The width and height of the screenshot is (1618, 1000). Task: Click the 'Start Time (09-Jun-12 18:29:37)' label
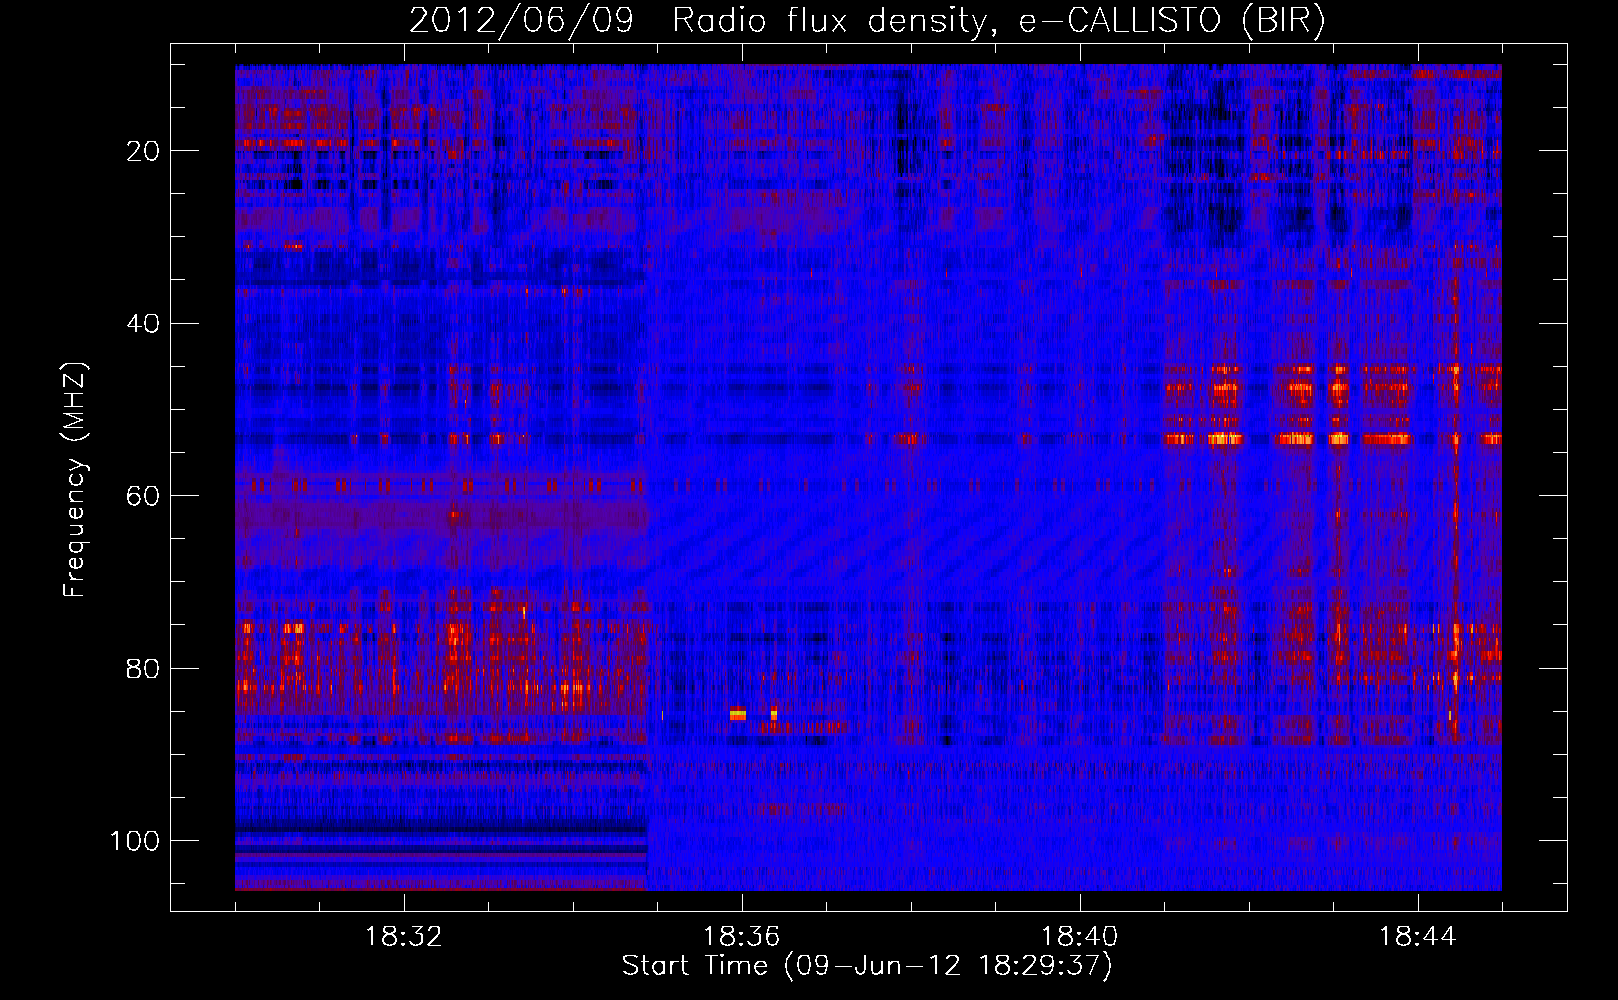[x=867, y=966]
